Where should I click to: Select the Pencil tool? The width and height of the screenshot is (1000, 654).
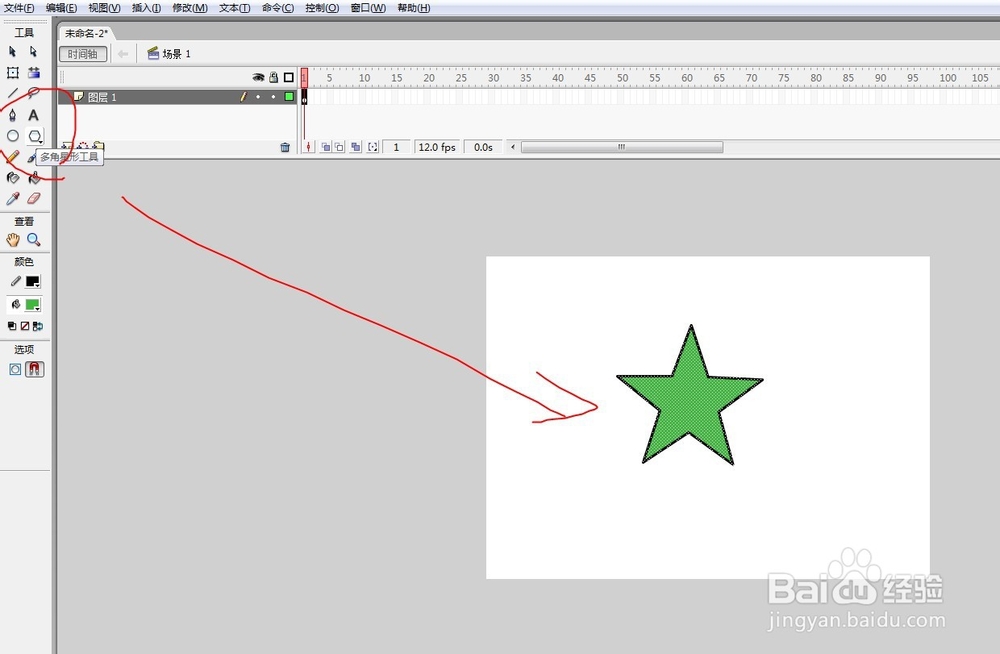tap(12, 156)
